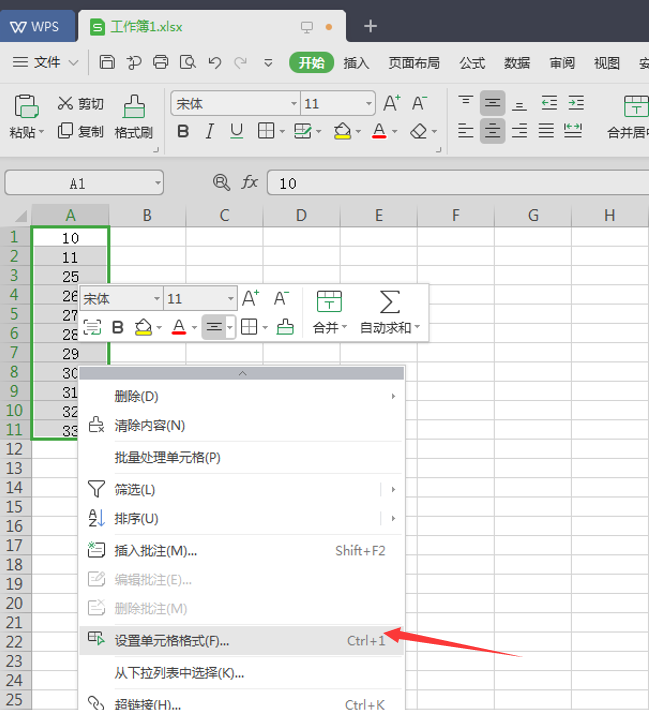The image size is (650, 710).
Task: Choose 清除内容(N) in context menu
Action: 241,425
